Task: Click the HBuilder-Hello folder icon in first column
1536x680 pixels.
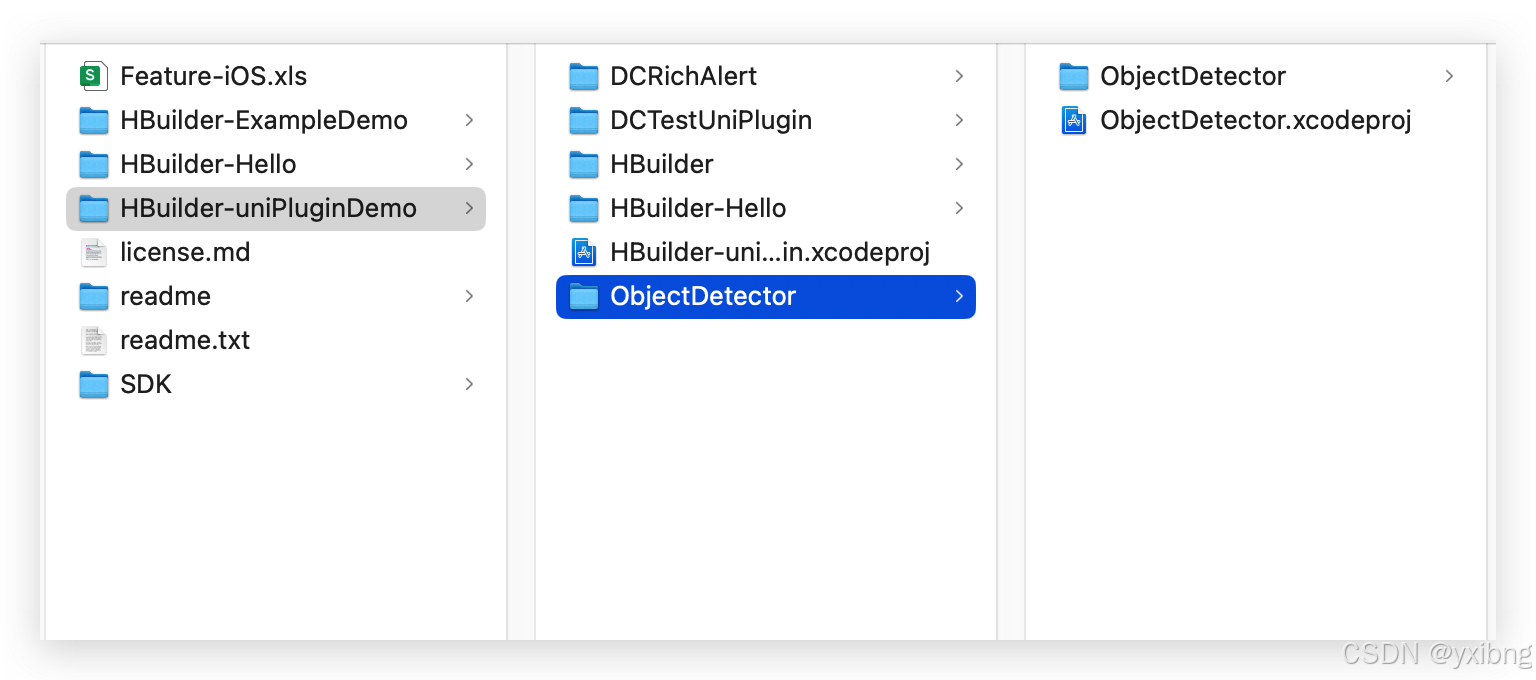Action: click(93, 164)
